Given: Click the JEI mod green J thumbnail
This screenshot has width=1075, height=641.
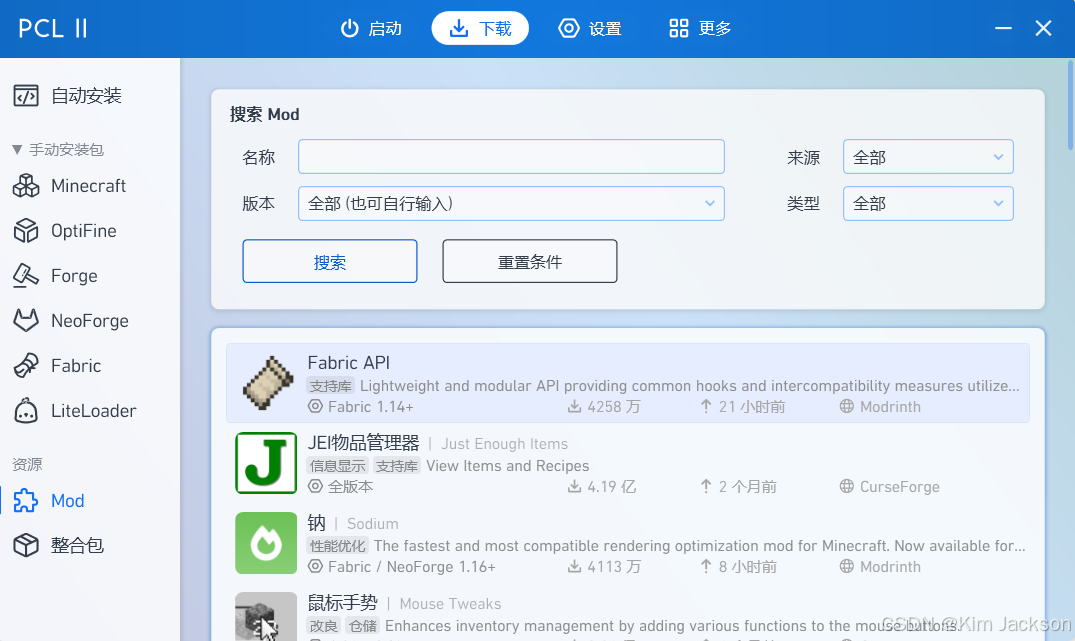Looking at the screenshot, I should click(266, 463).
